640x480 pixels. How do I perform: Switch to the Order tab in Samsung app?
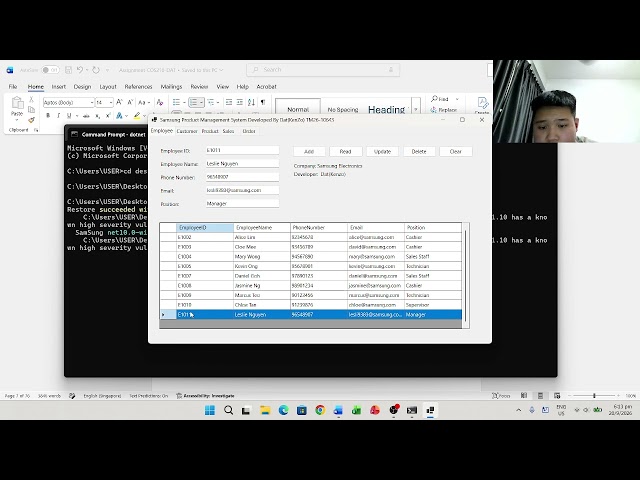249,131
